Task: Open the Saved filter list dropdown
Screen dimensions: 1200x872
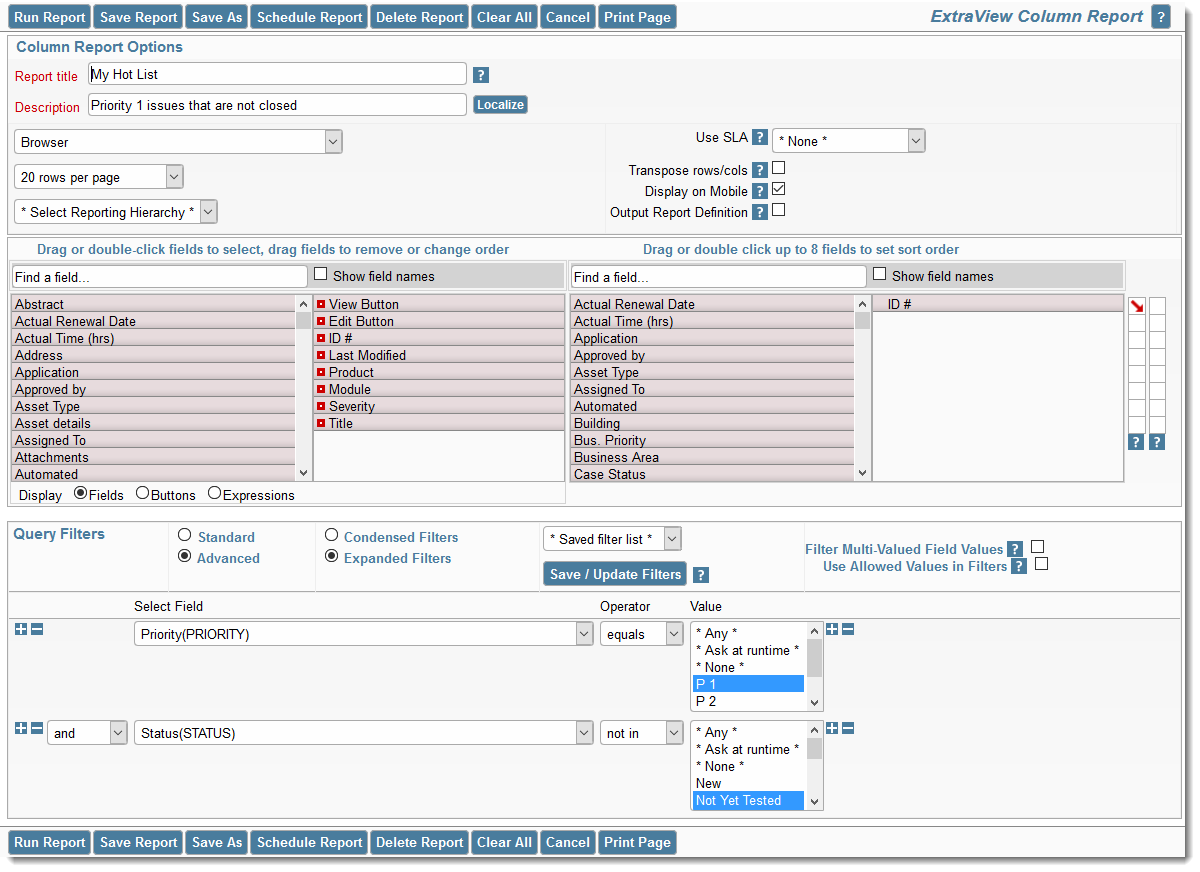Action: click(x=612, y=539)
